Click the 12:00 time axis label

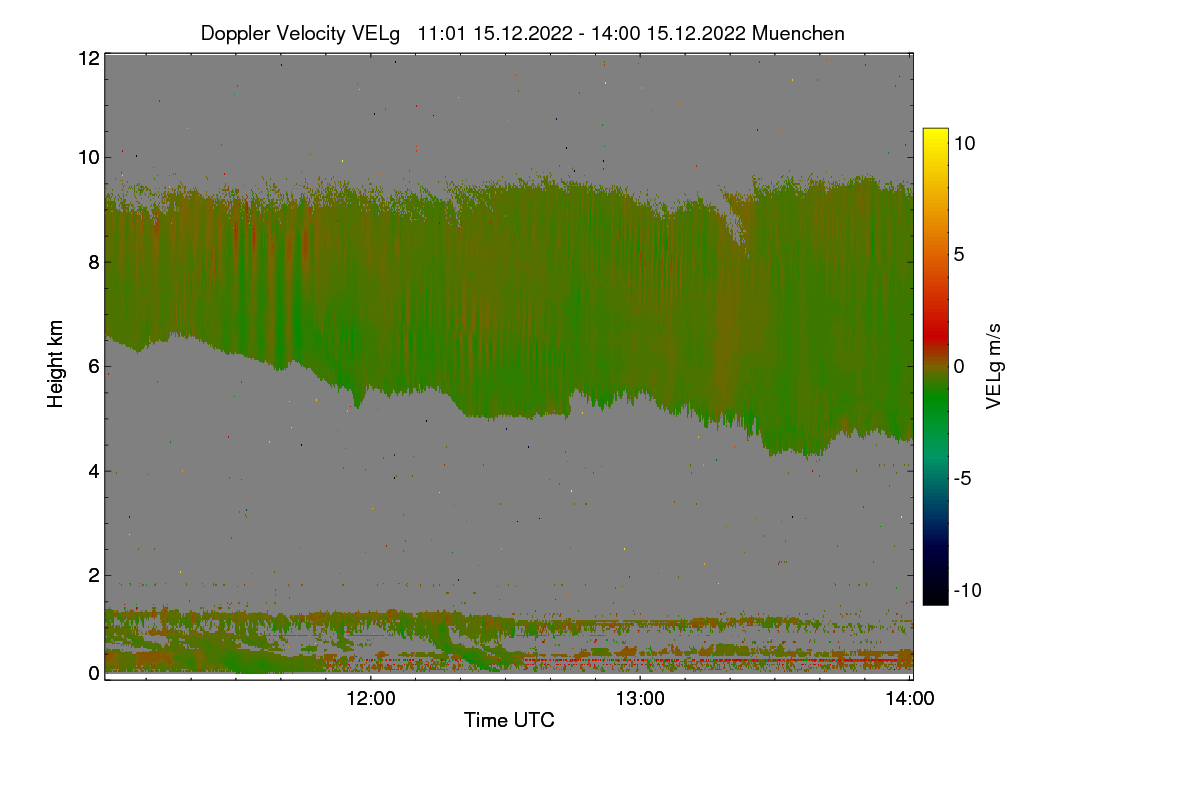click(370, 700)
